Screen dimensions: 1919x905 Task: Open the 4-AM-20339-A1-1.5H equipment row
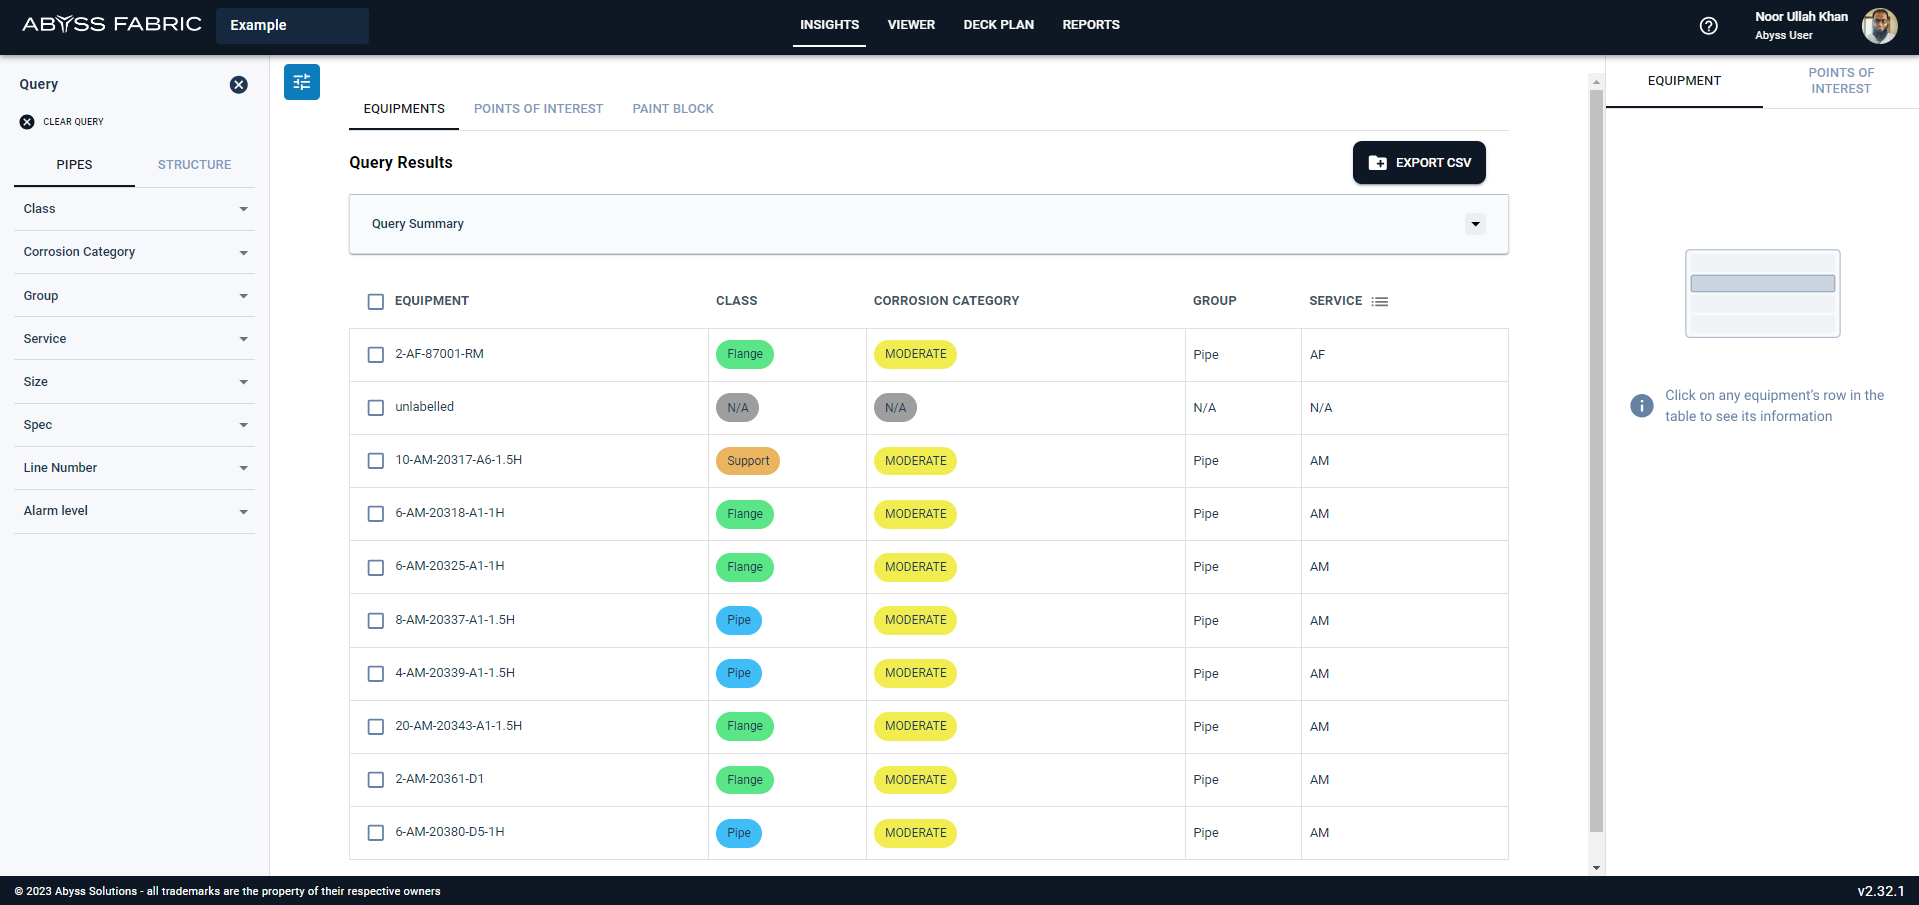(928, 674)
